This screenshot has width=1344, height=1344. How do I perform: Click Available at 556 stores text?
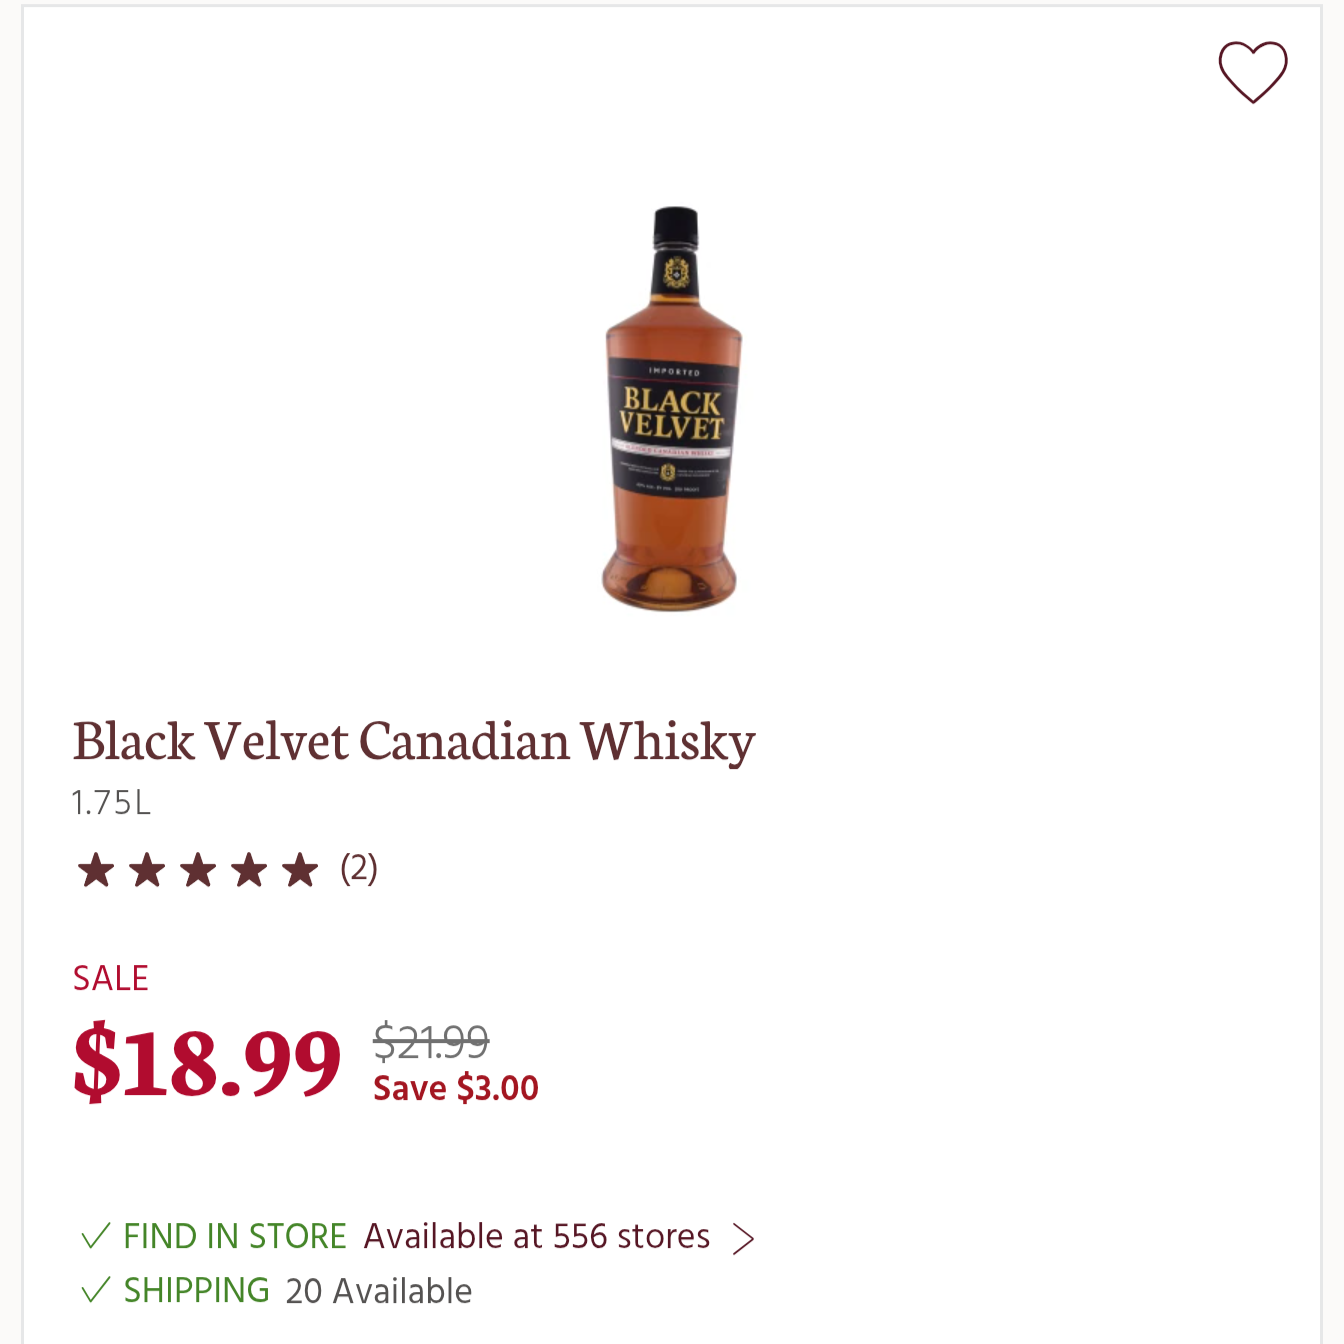[x=537, y=1237]
